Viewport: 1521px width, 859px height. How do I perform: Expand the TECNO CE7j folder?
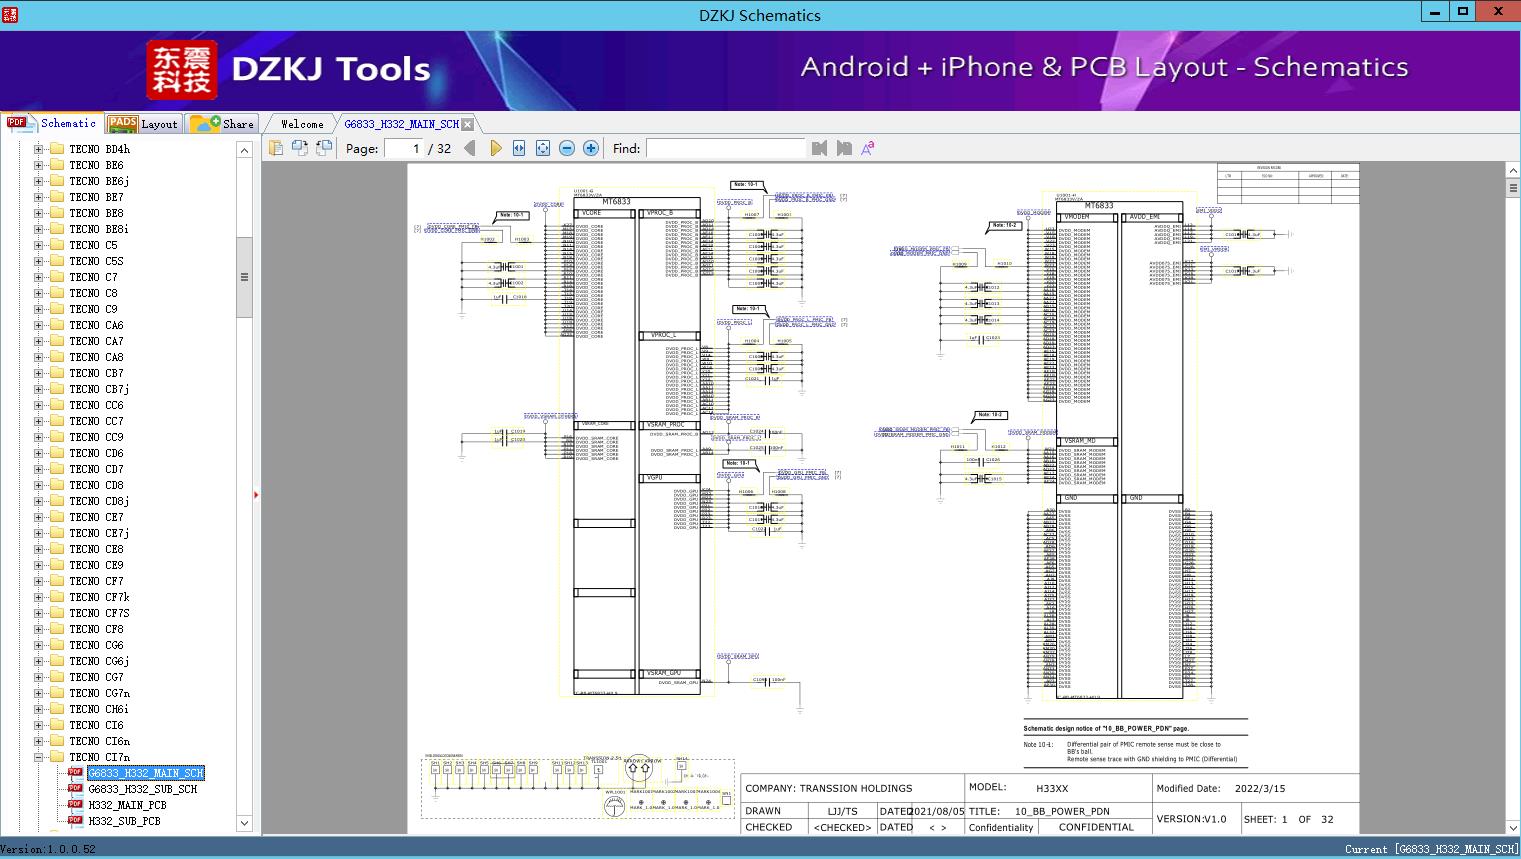(x=39, y=533)
